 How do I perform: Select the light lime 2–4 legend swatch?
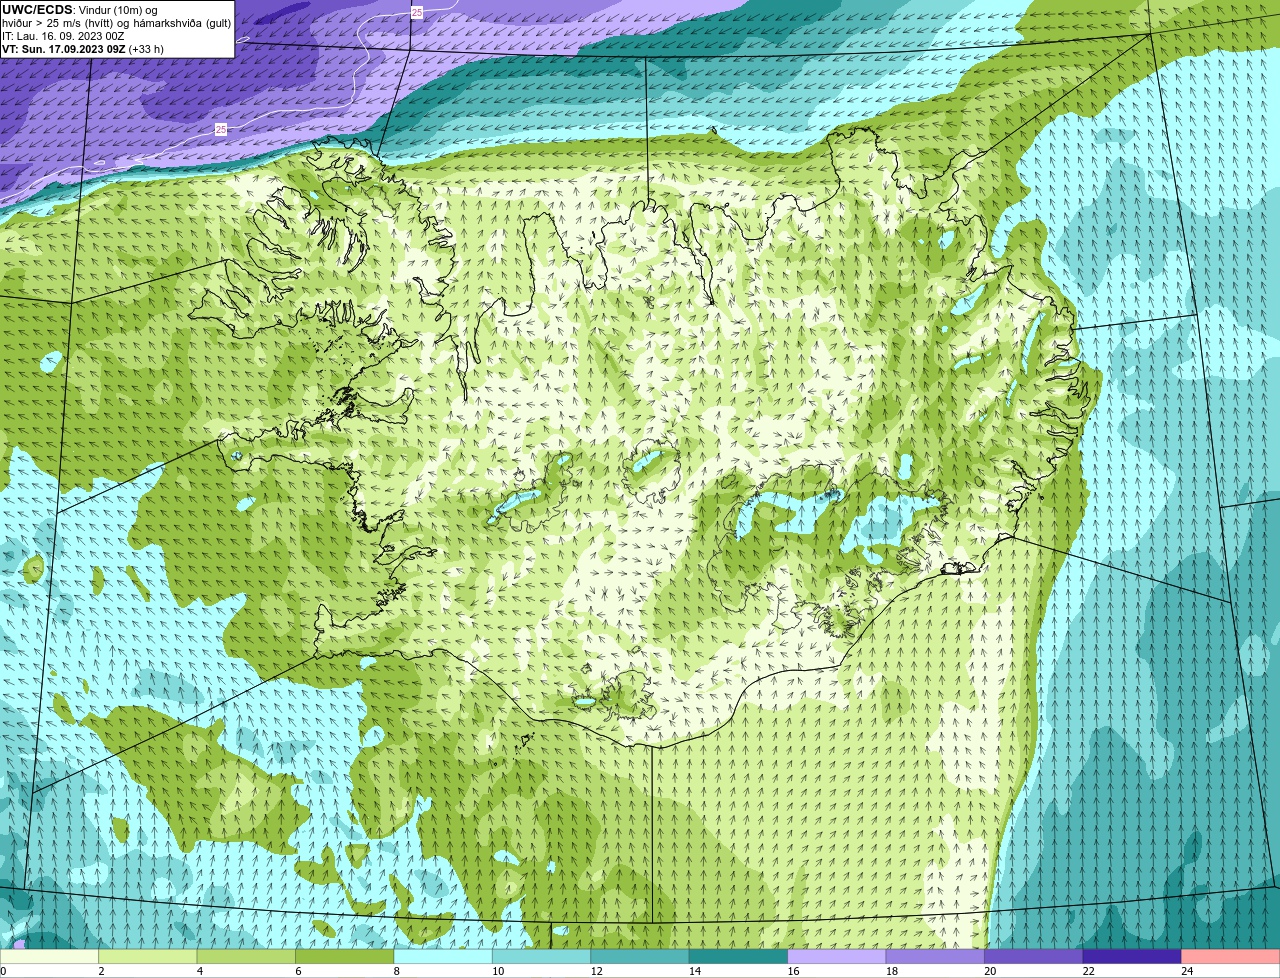point(148,956)
